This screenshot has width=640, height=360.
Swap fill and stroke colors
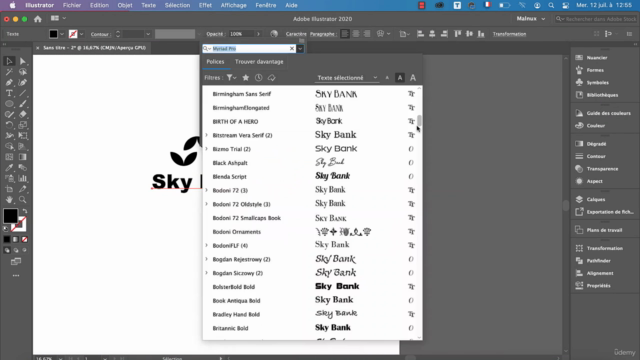tap(25, 211)
